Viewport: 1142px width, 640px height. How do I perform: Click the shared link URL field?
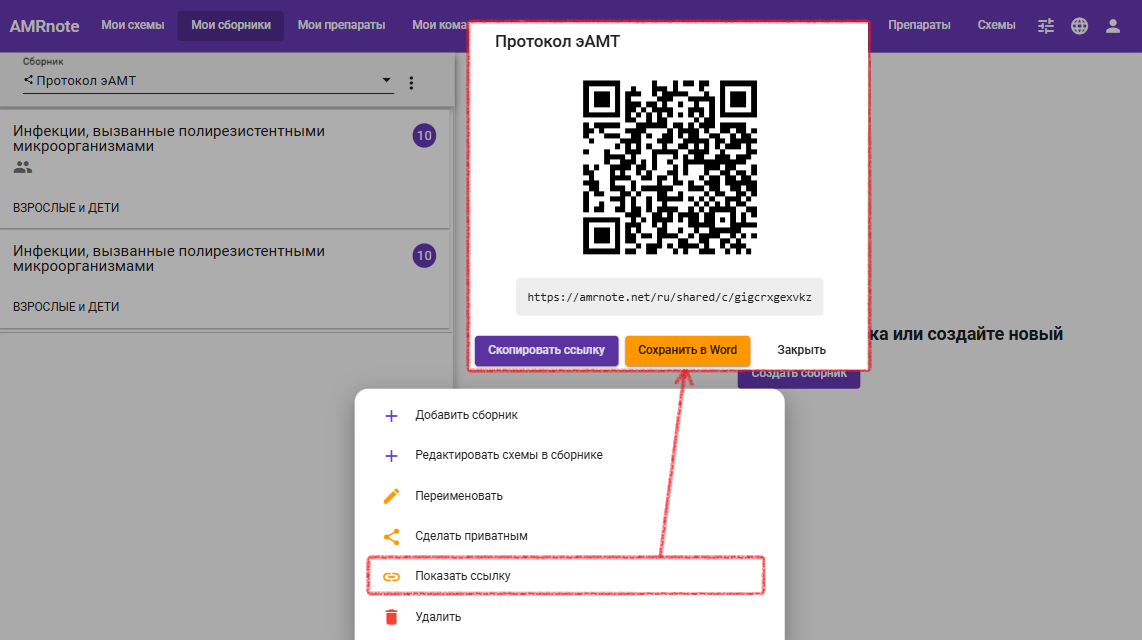point(669,297)
